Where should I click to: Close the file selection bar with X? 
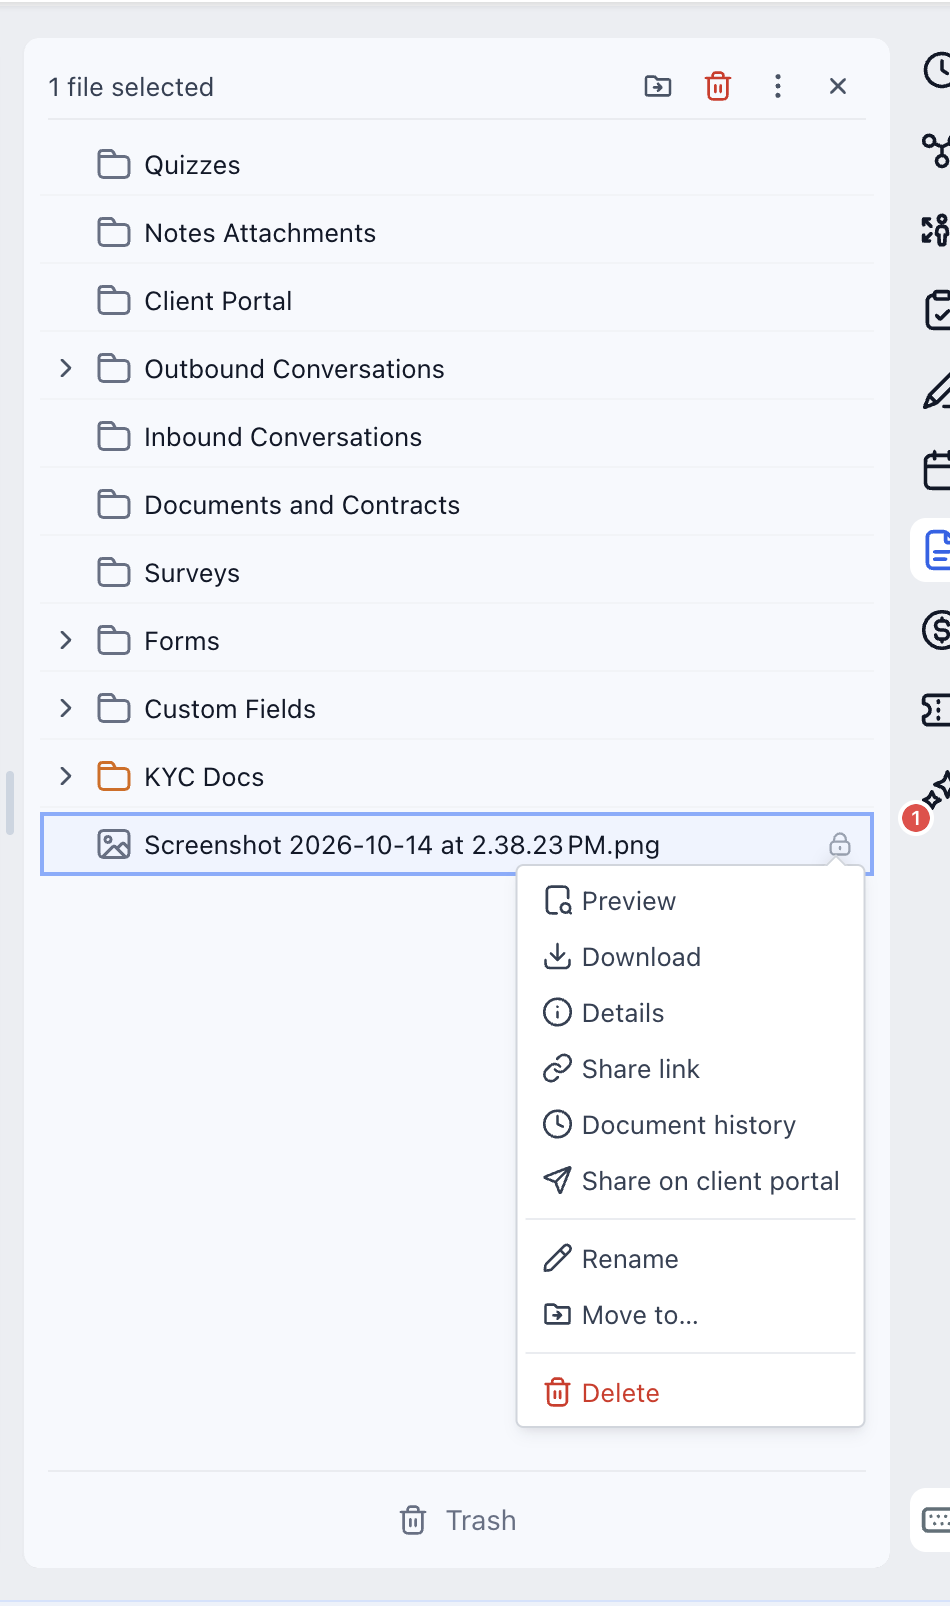[x=838, y=87]
